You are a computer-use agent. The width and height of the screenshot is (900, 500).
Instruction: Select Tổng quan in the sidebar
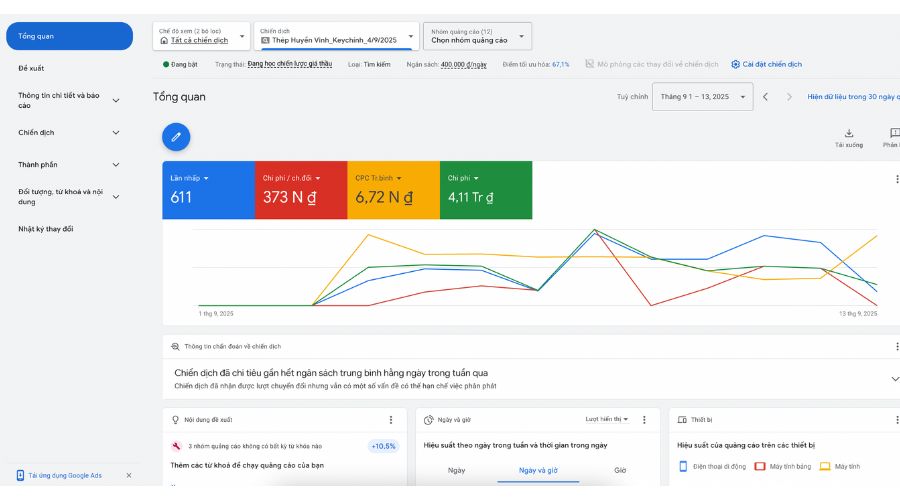tap(69, 36)
